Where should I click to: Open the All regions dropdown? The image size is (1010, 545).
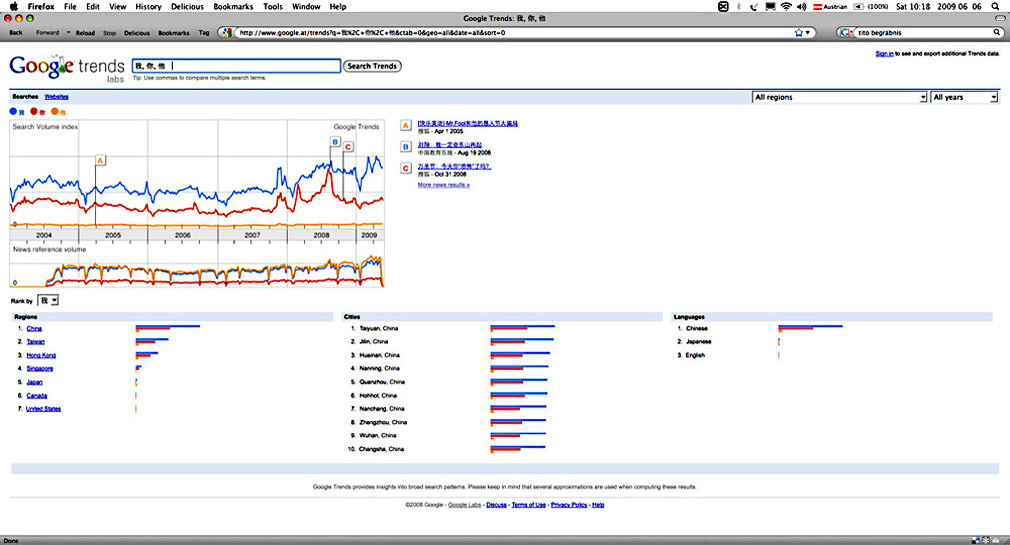click(x=839, y=97)
